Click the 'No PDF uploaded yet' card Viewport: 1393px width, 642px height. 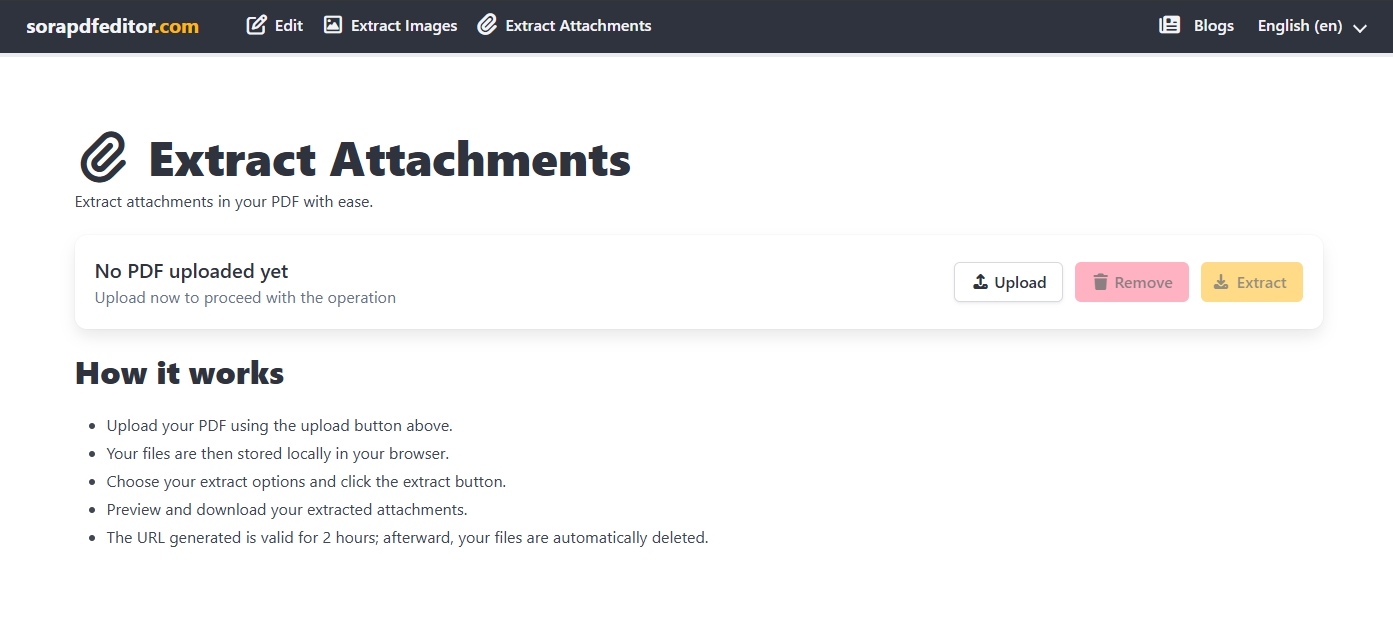[x=400, y=281]
